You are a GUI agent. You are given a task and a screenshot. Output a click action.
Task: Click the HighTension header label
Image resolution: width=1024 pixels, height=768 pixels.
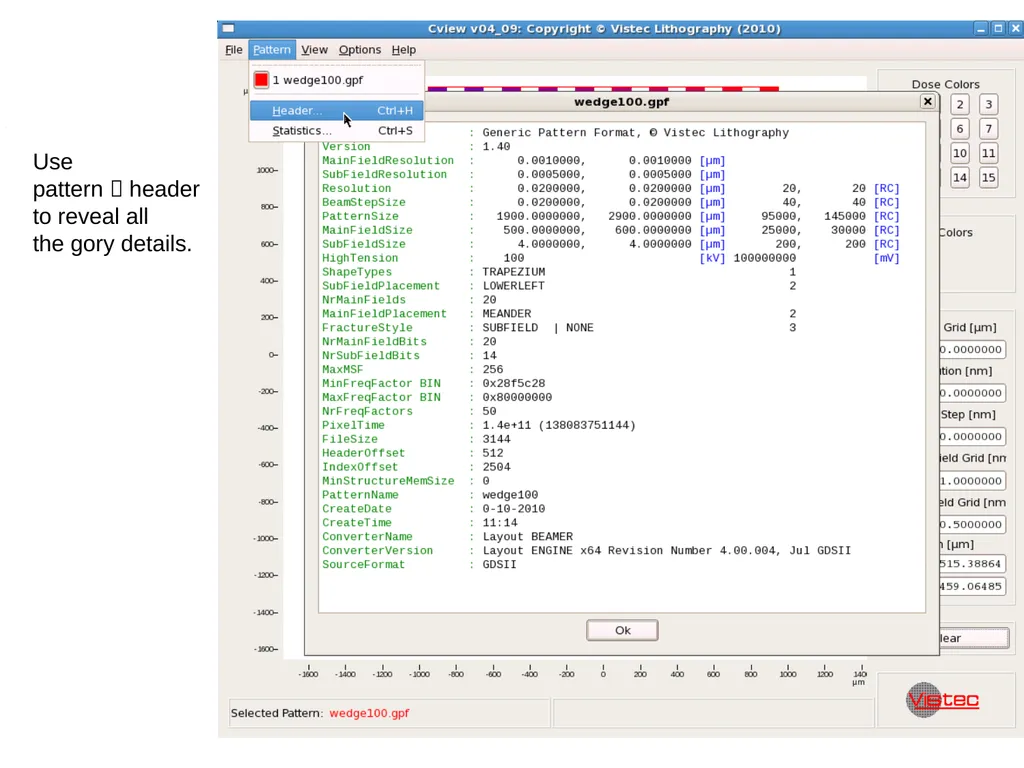coord(360,258)
